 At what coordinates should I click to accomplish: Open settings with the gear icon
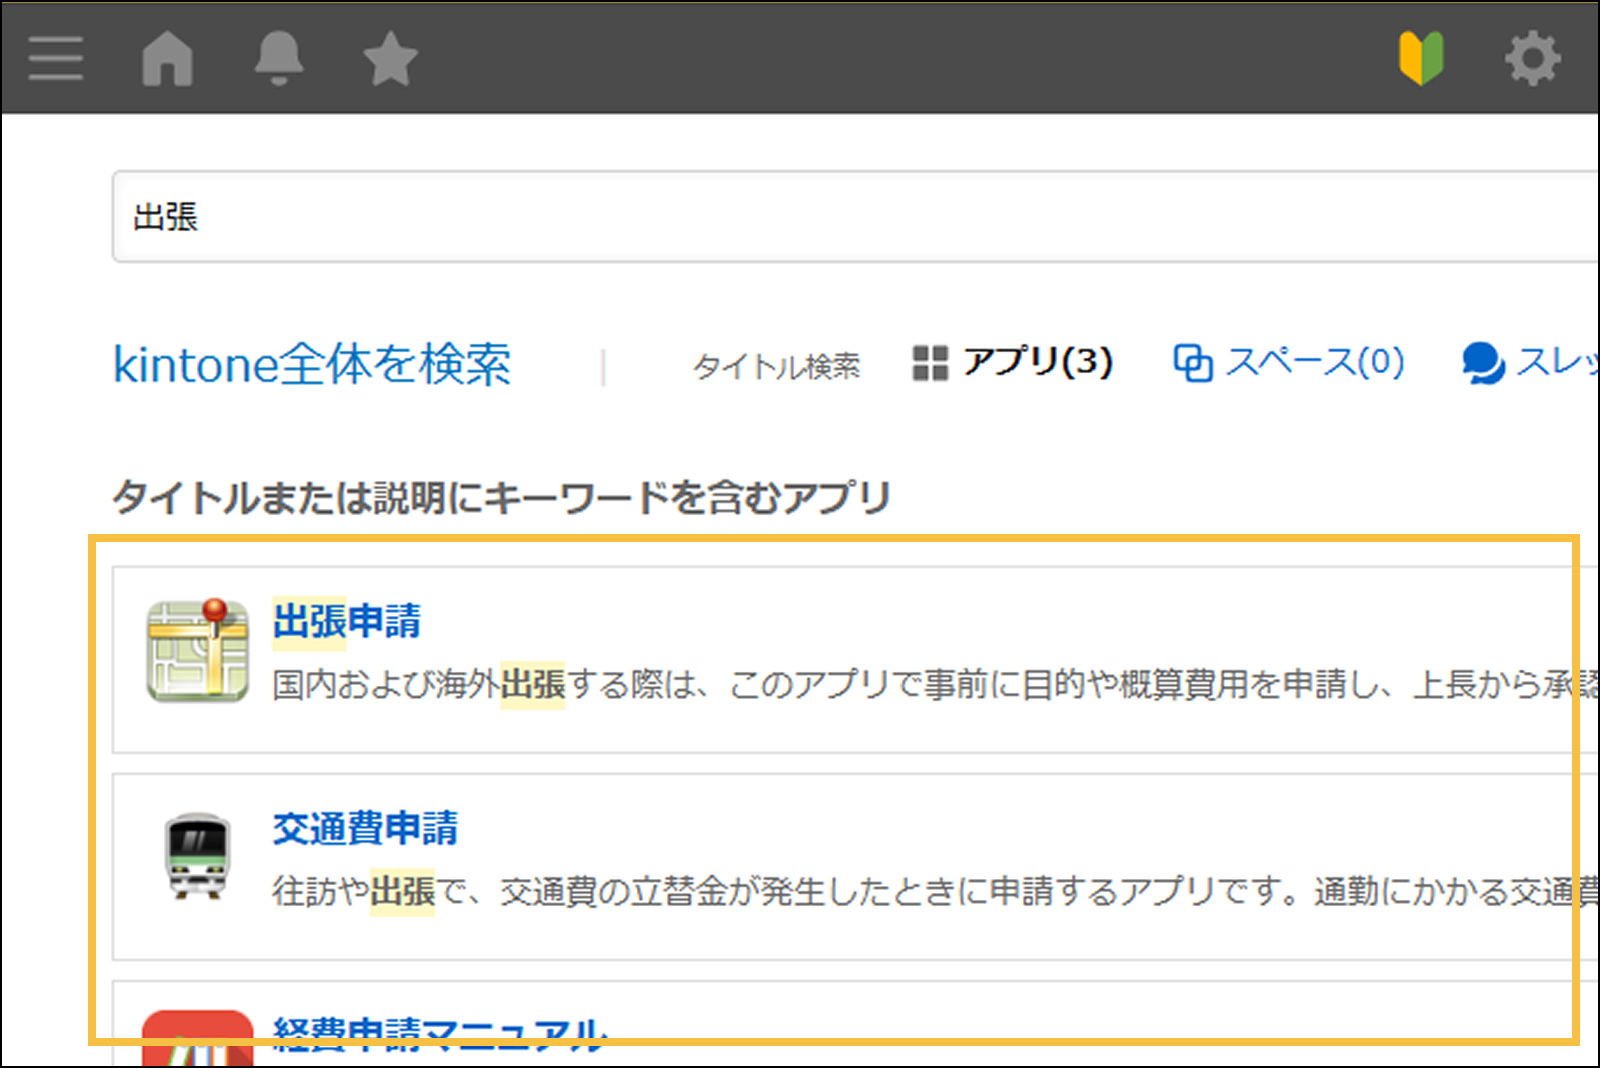pyautogui.click(x=1533, y=58)
